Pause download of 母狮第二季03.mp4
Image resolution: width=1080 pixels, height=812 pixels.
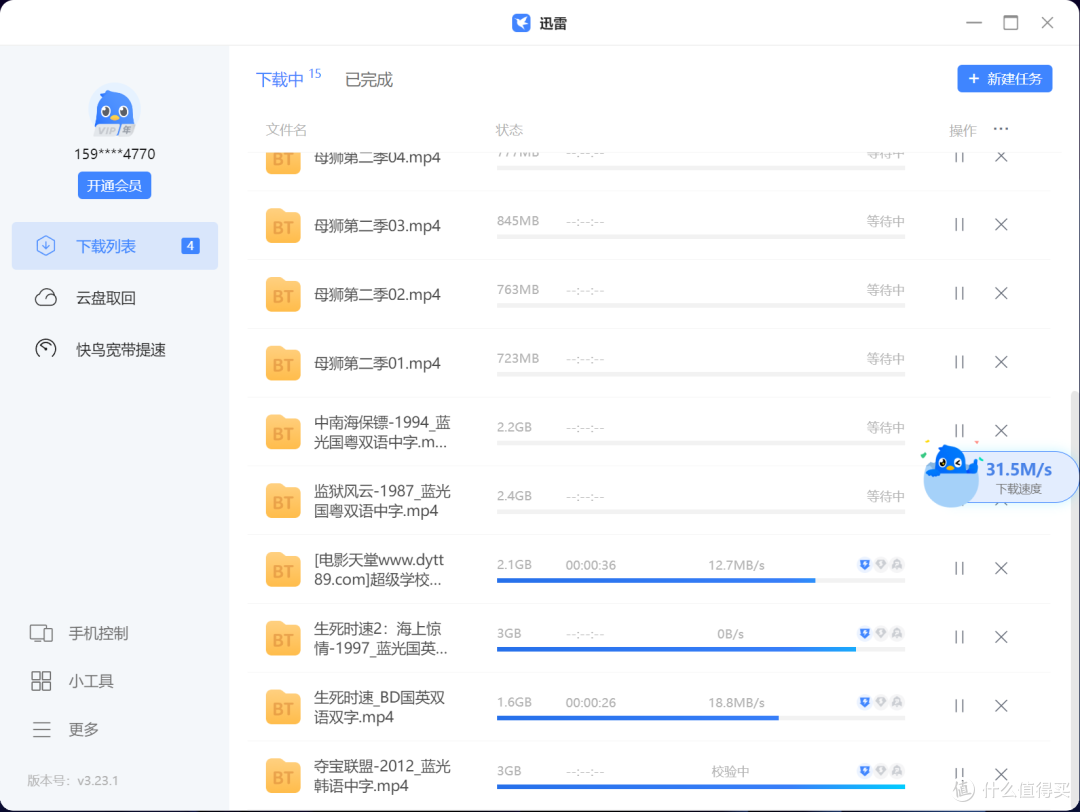click(959, 225)
